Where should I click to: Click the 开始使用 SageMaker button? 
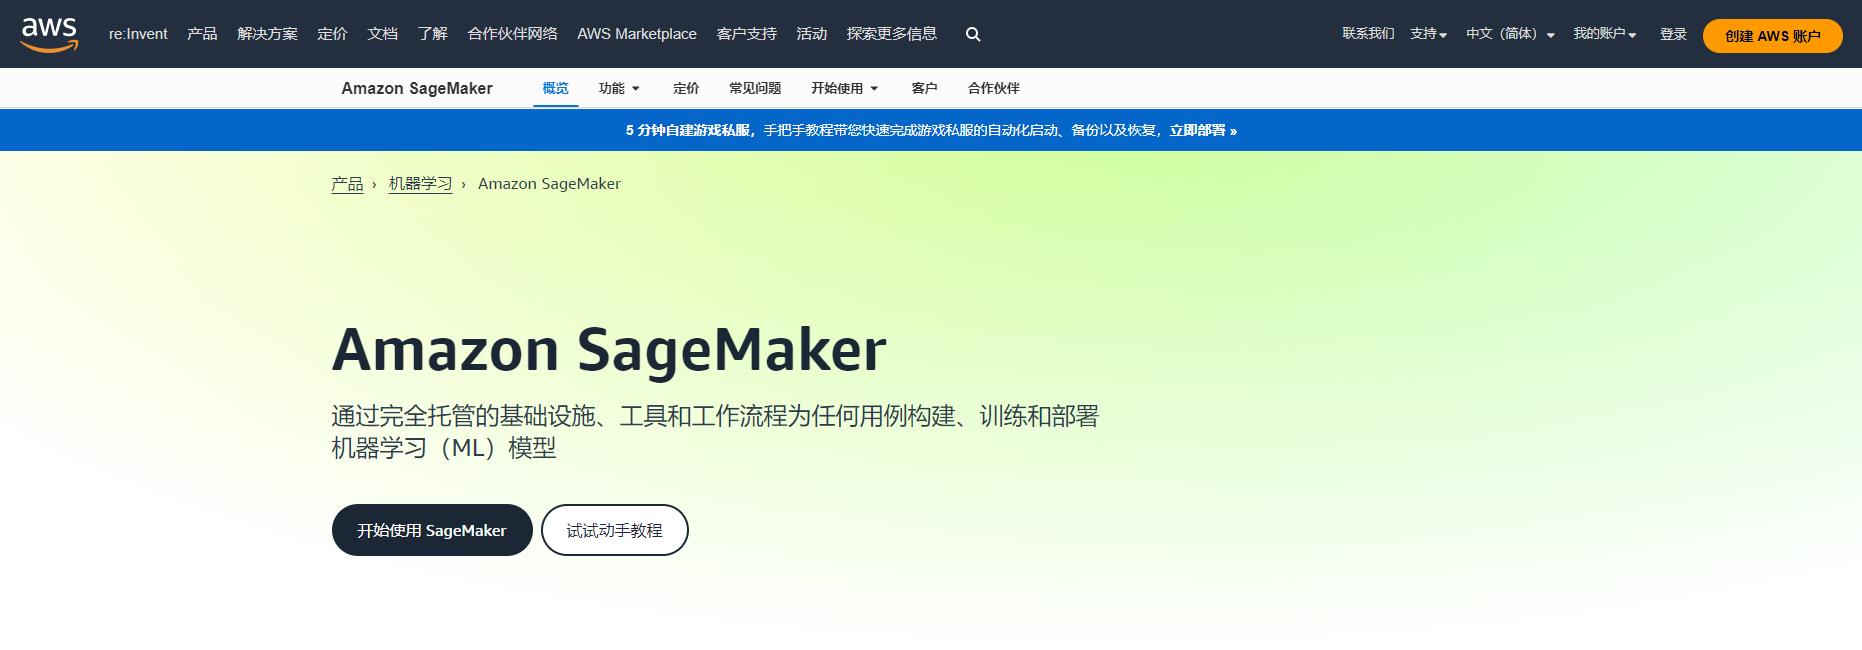tap(432, 530)
